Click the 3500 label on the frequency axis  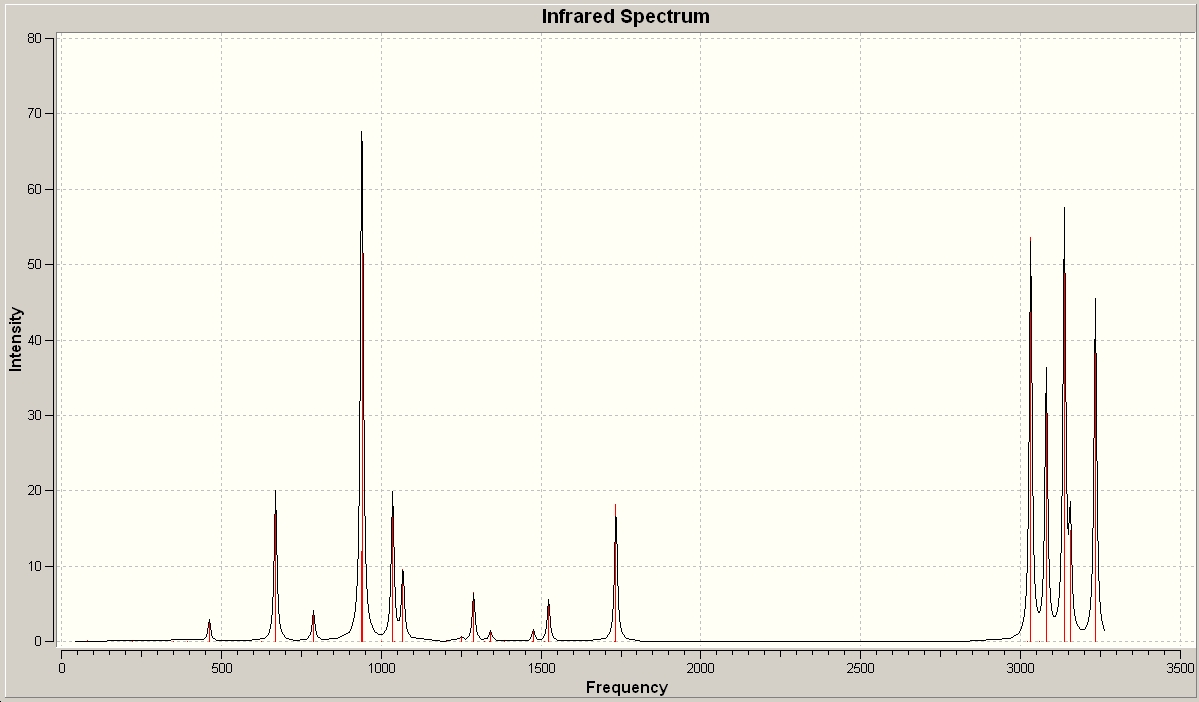click(x=1180, y=668)
